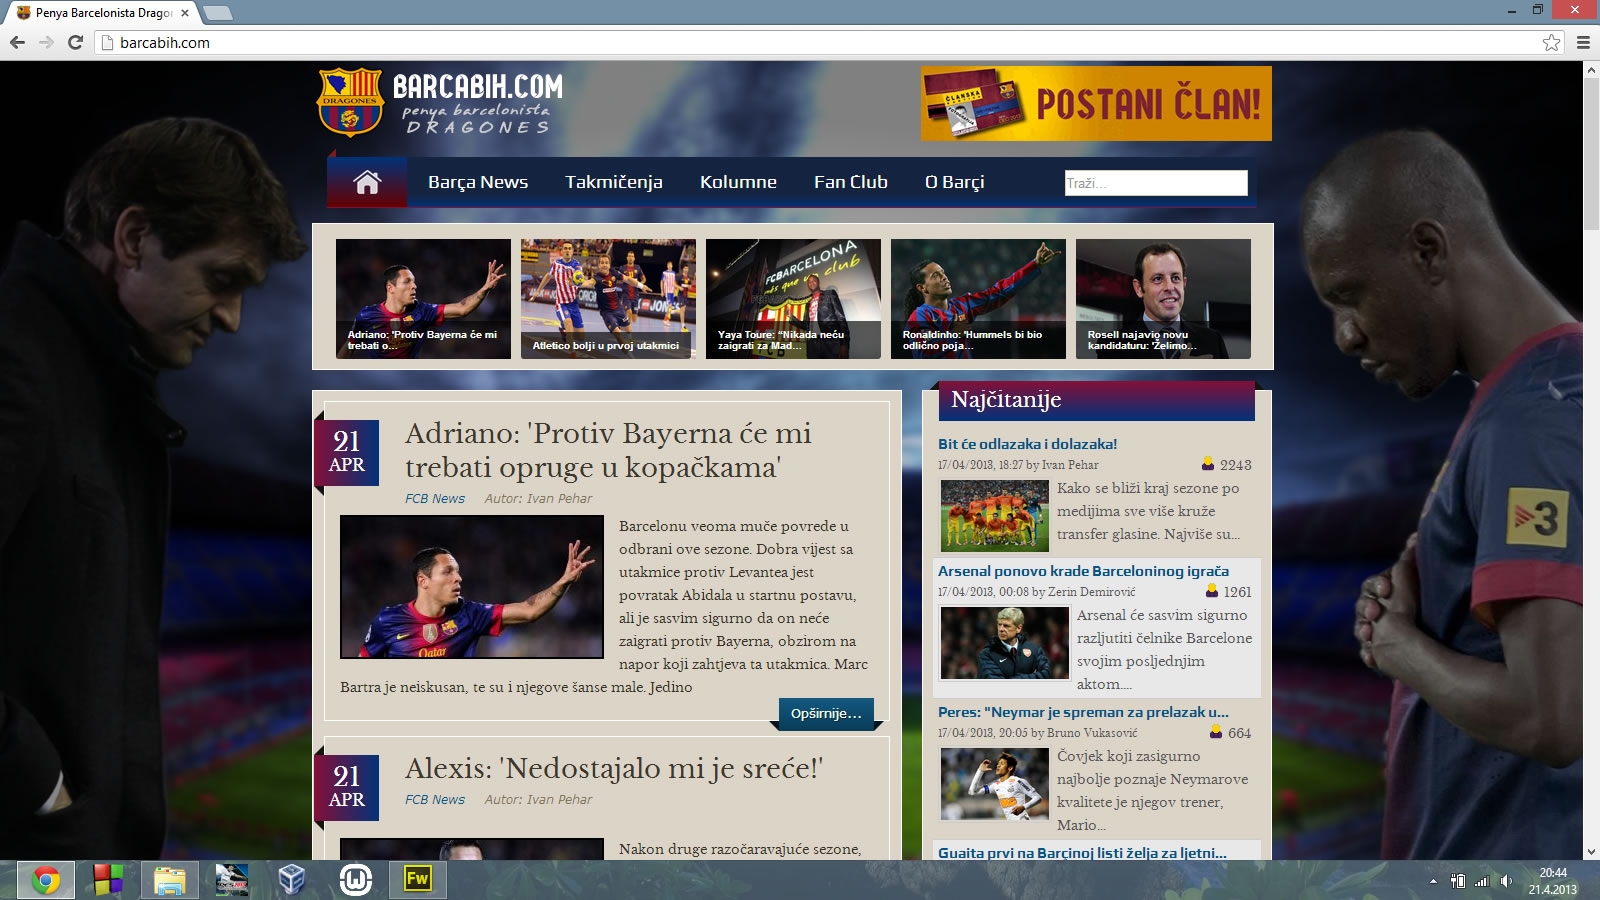Open 'Bit će odlazaka i dolazaka!' link
1600x900 pixels.
pos(1028,444)
